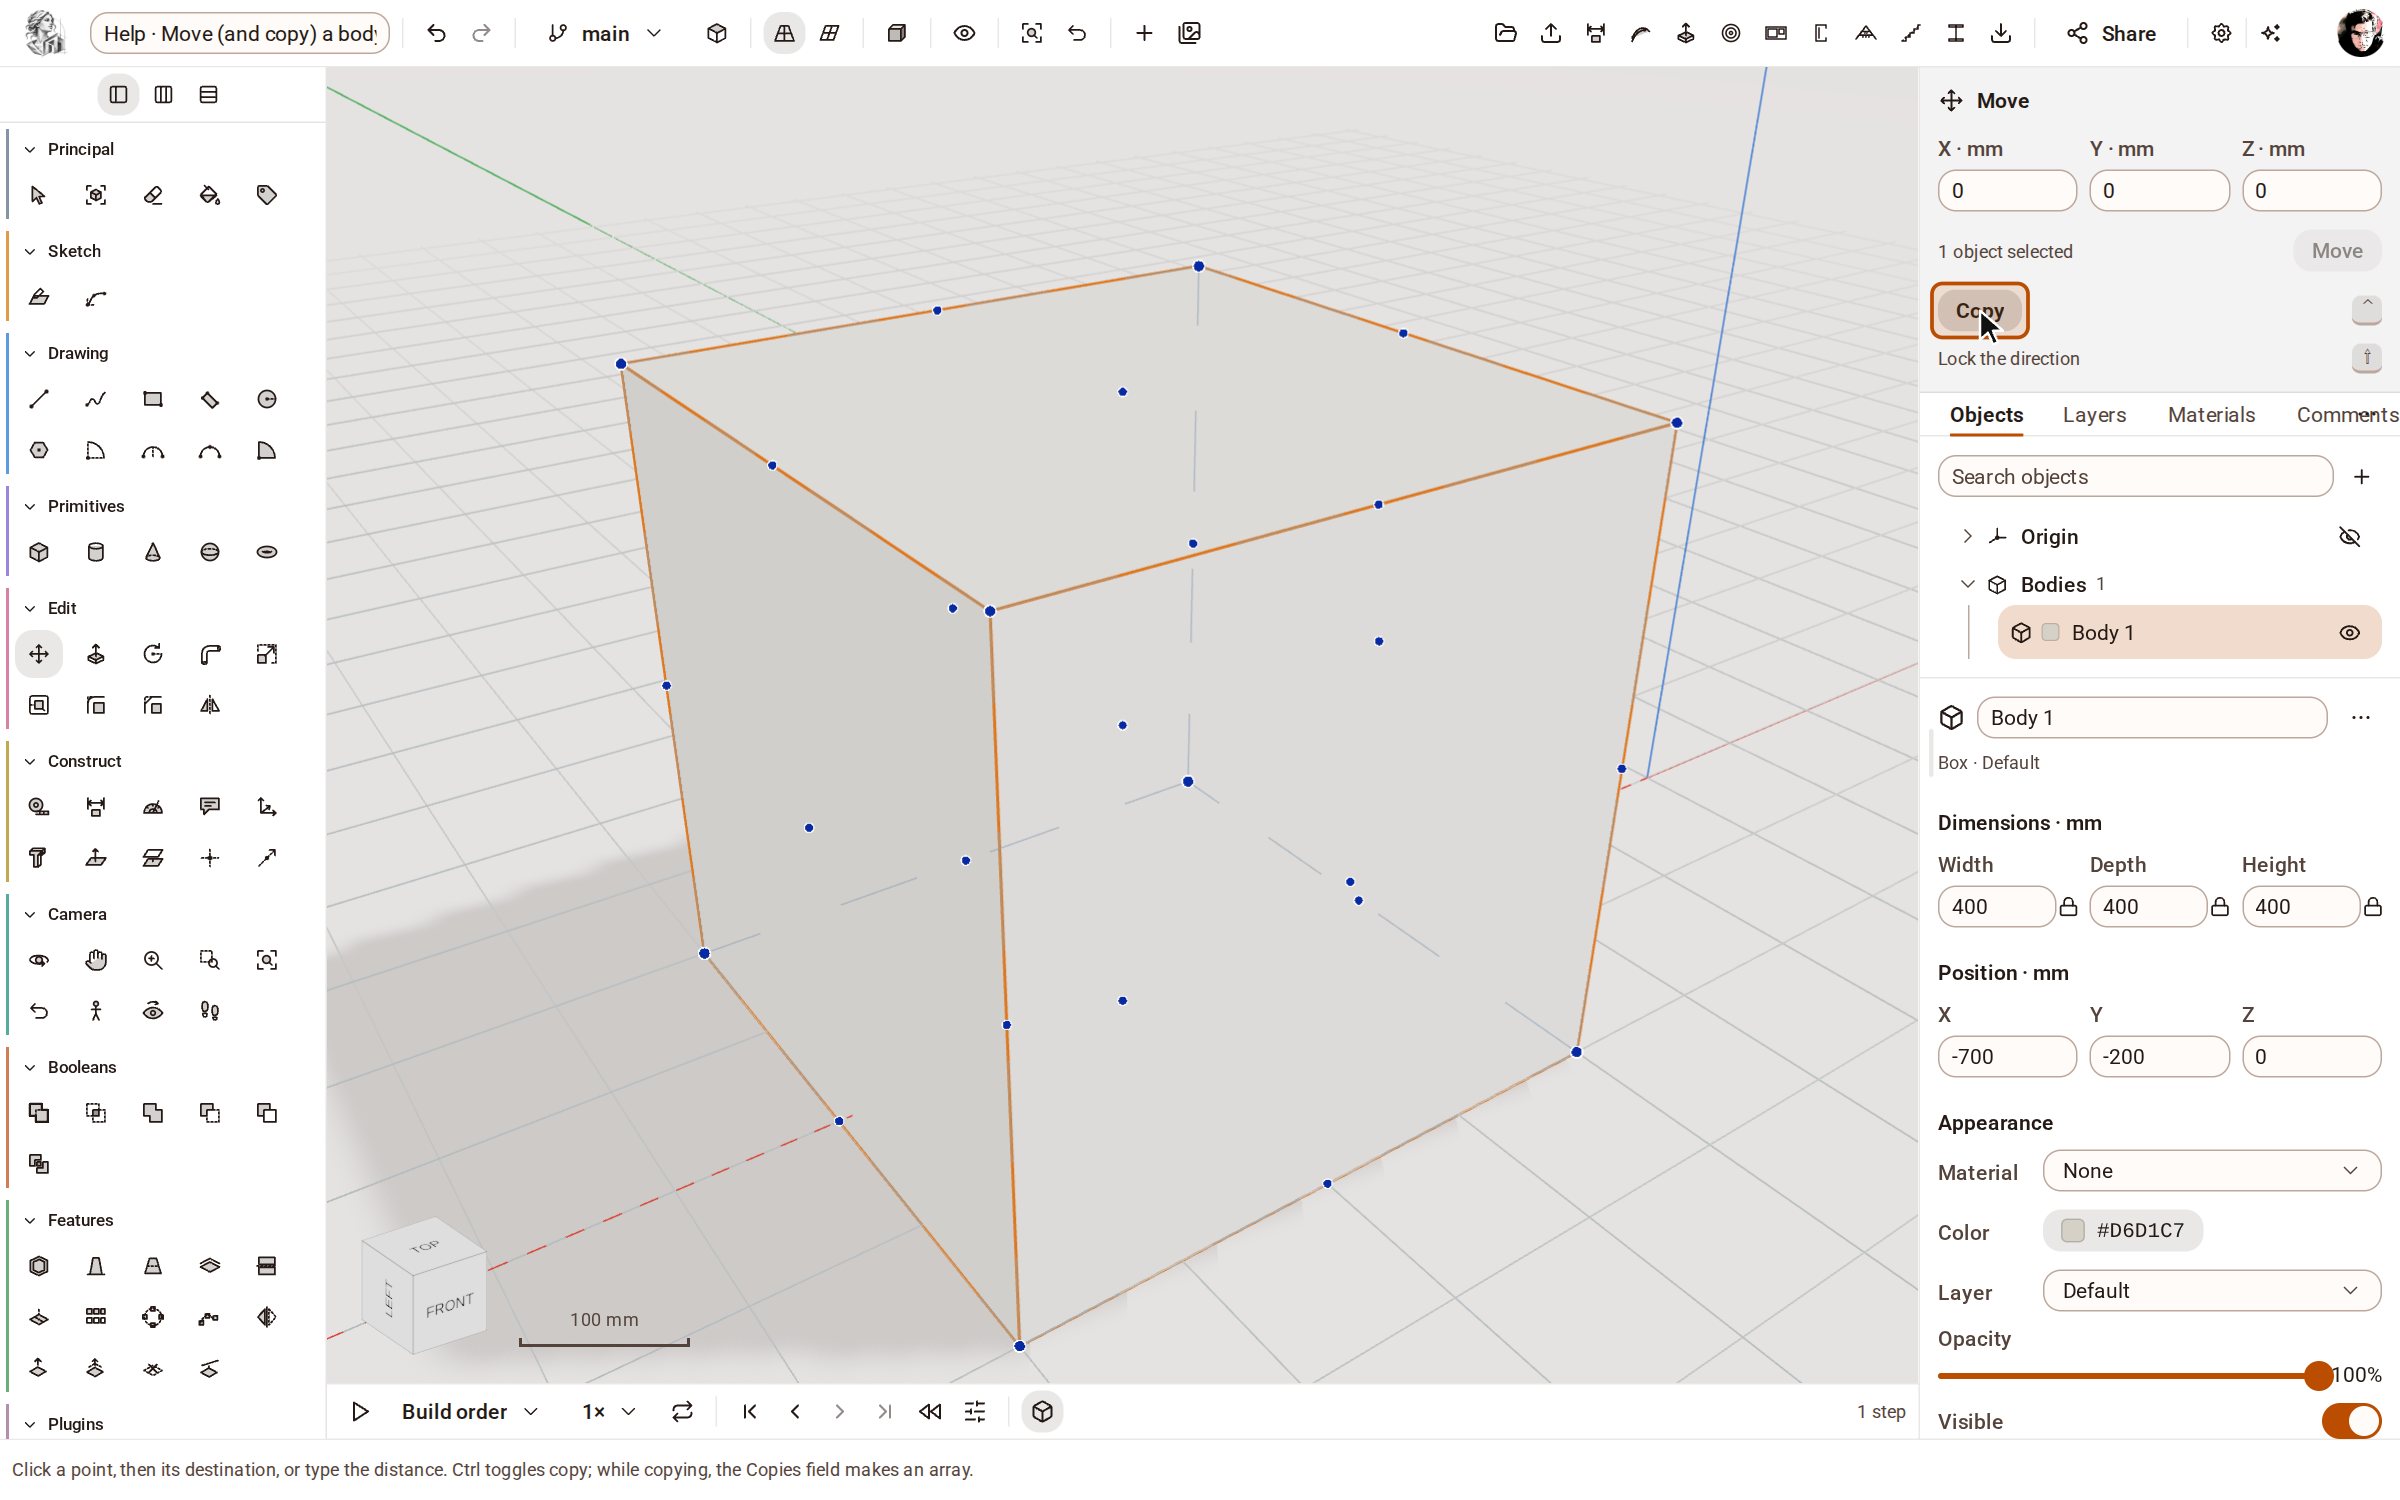
Task: Switch to the Layers tab
Action: point(2094,415)
